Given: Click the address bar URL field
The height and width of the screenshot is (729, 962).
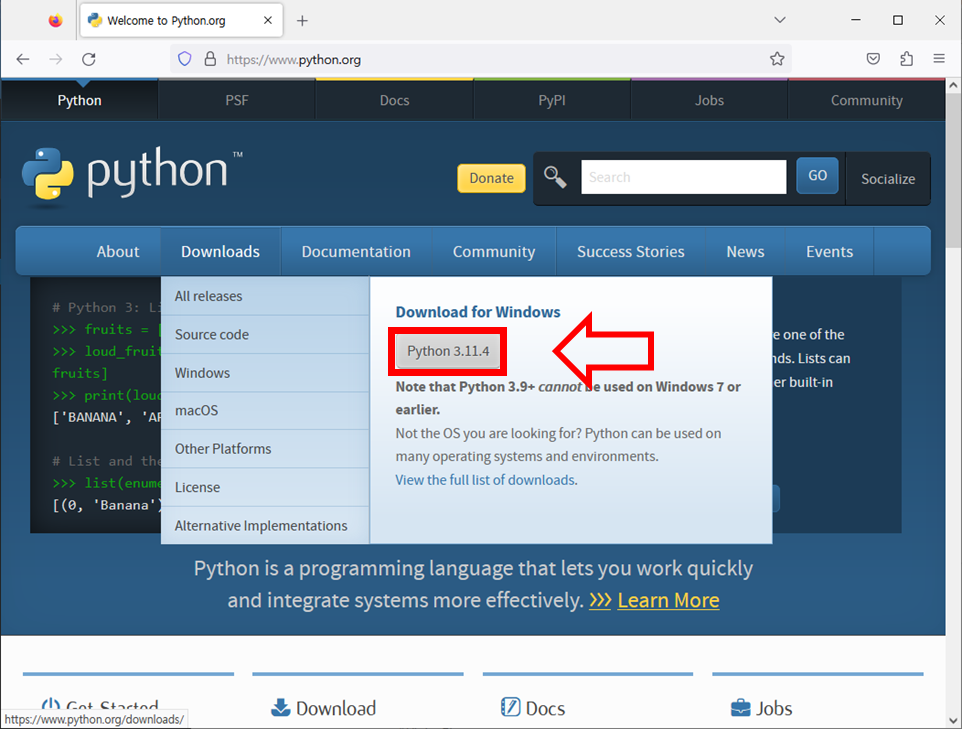Looking at the screenshot, I should point(479,59).
